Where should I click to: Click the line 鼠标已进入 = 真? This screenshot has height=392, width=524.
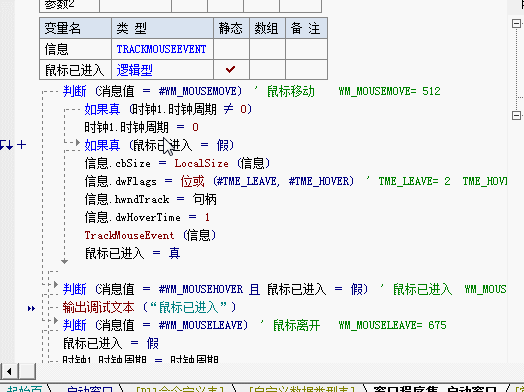[x=132, y=254]
